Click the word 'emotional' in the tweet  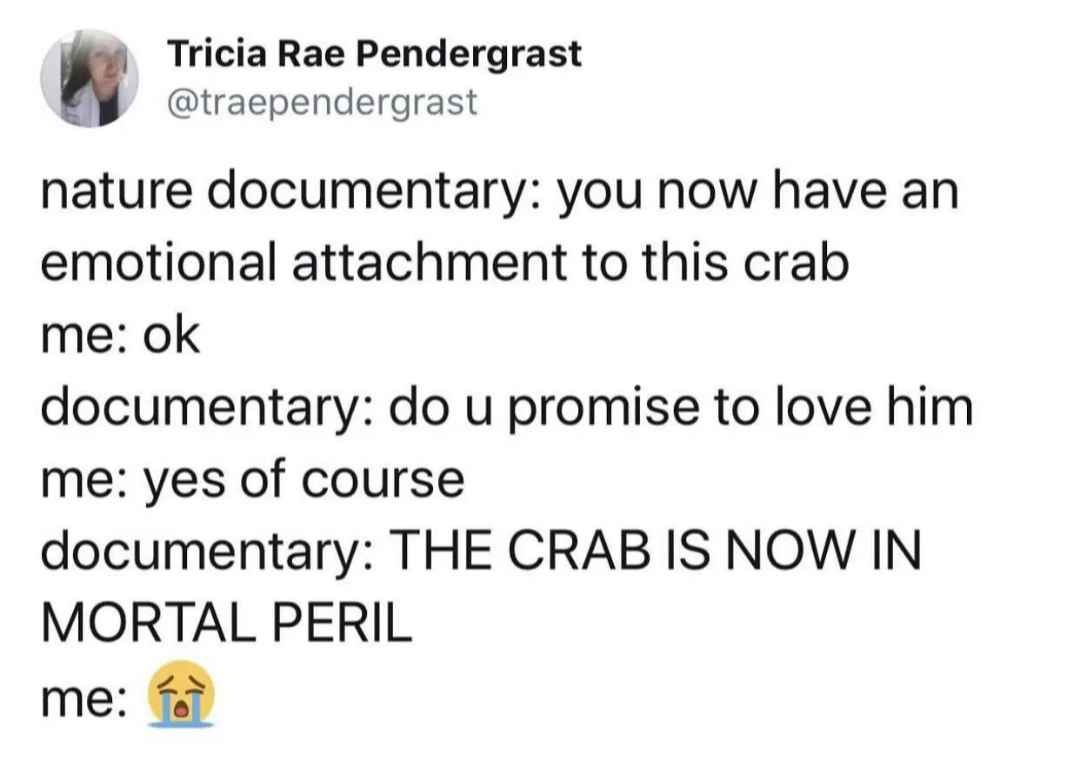pos(159,262)
